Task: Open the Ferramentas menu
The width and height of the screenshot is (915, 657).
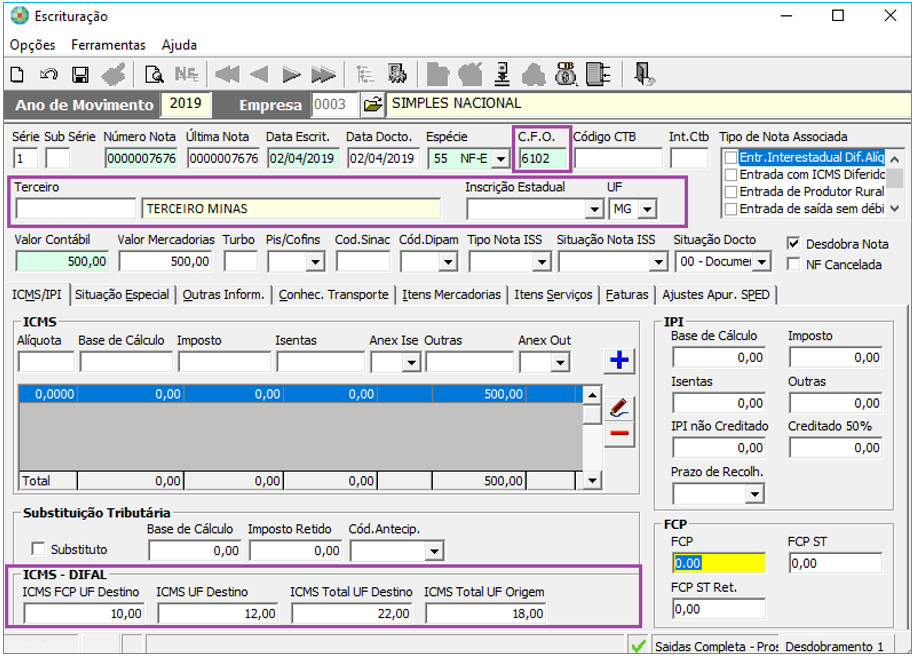Action: coord(108,45)
